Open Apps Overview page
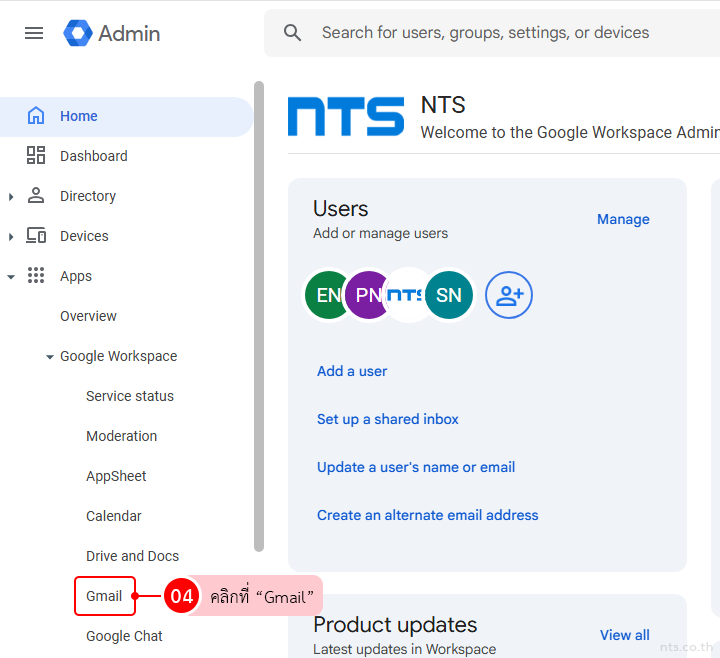 click(x=88, y=316)
